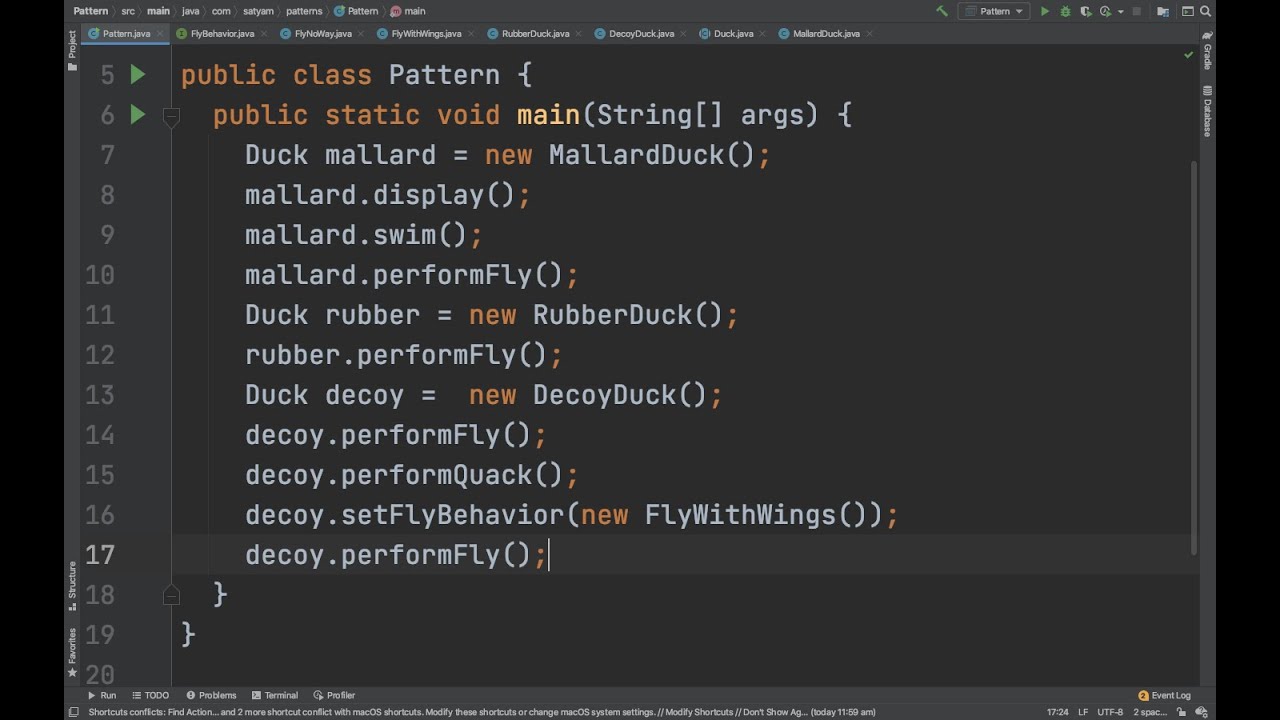Change UTF-8 file encoding in status bar
Screen dimensions: 1280x720
pos(1110,712)
